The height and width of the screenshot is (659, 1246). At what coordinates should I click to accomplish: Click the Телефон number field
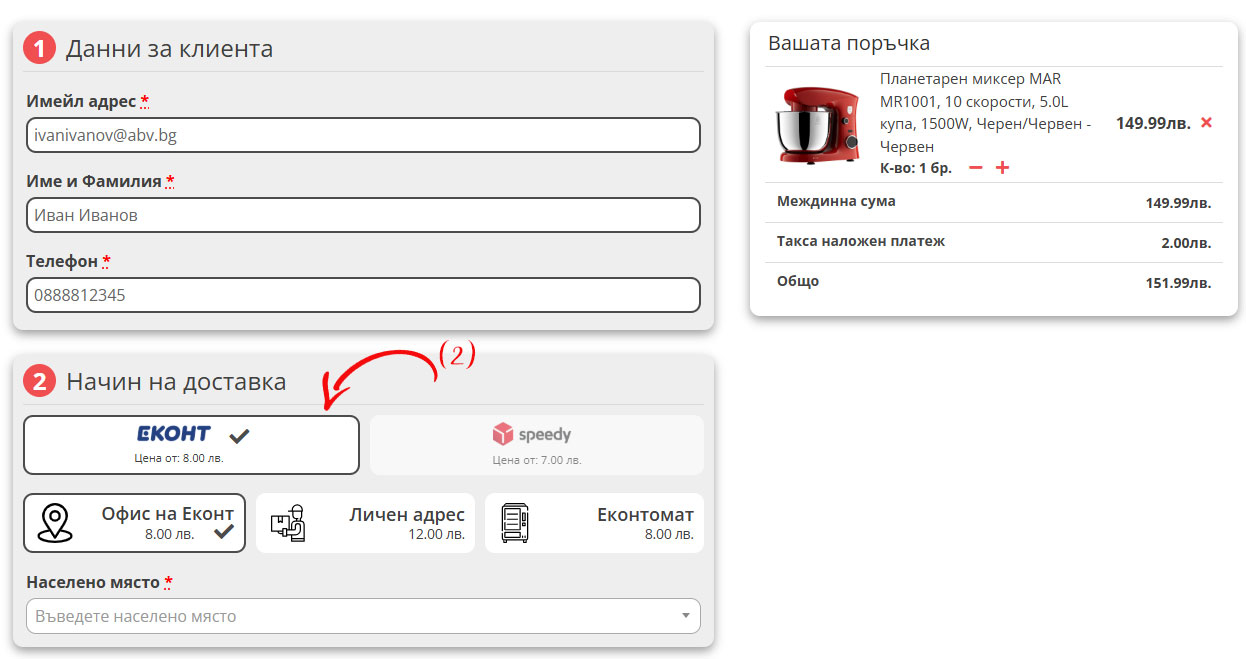click(362, 295)
